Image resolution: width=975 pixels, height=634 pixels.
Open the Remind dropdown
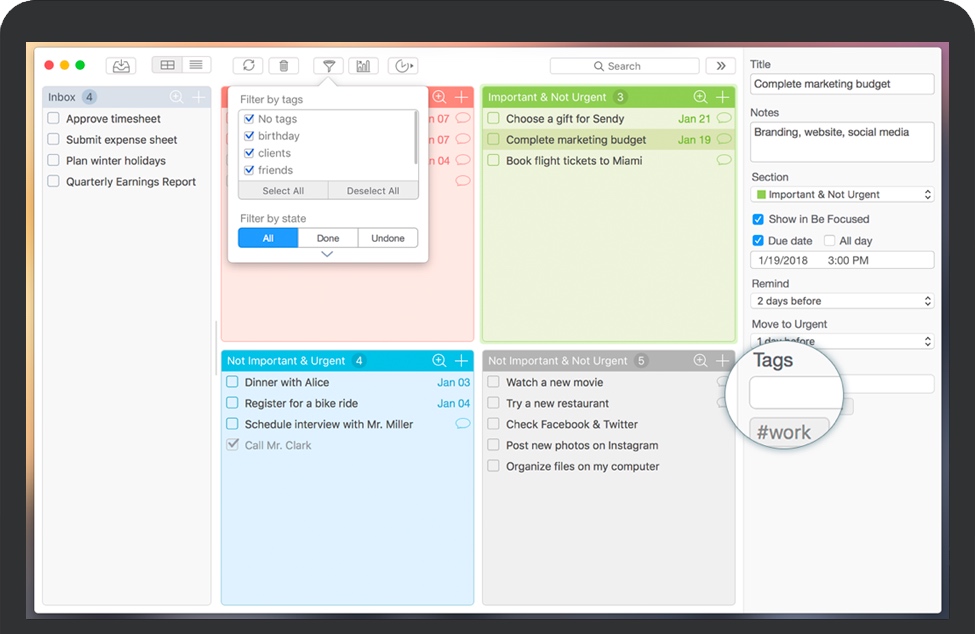click(842, 301)
